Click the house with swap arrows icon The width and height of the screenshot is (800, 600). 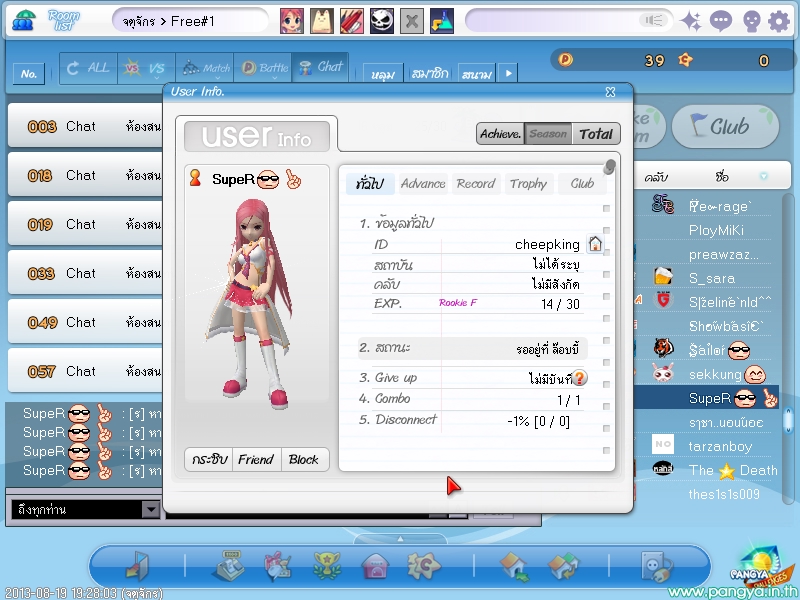(x=563, y=566)
